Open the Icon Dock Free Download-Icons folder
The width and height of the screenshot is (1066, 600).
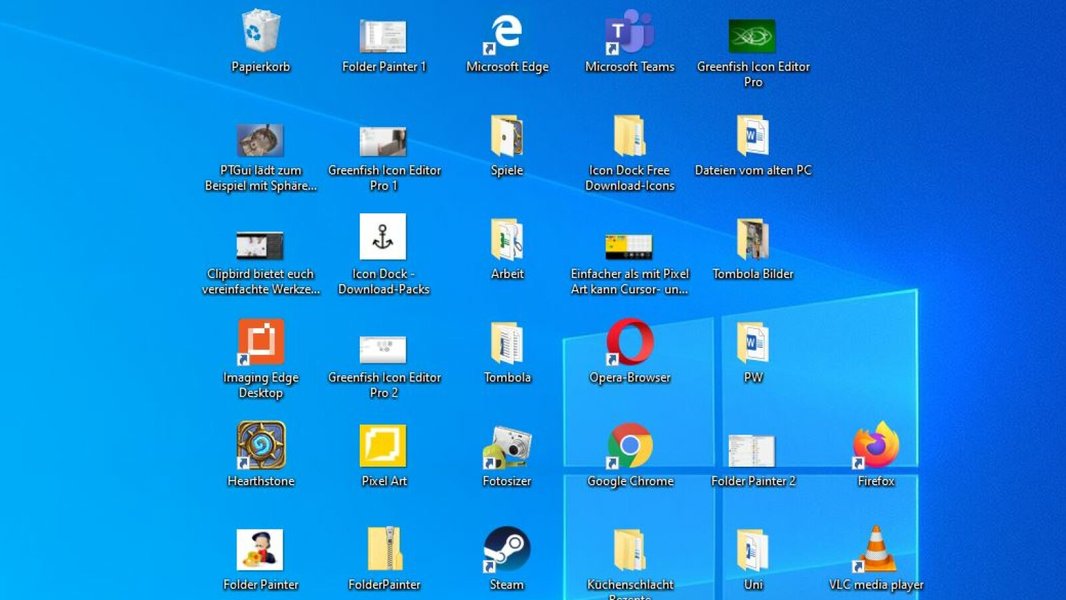pyautogui.click(x=630, y=137)
